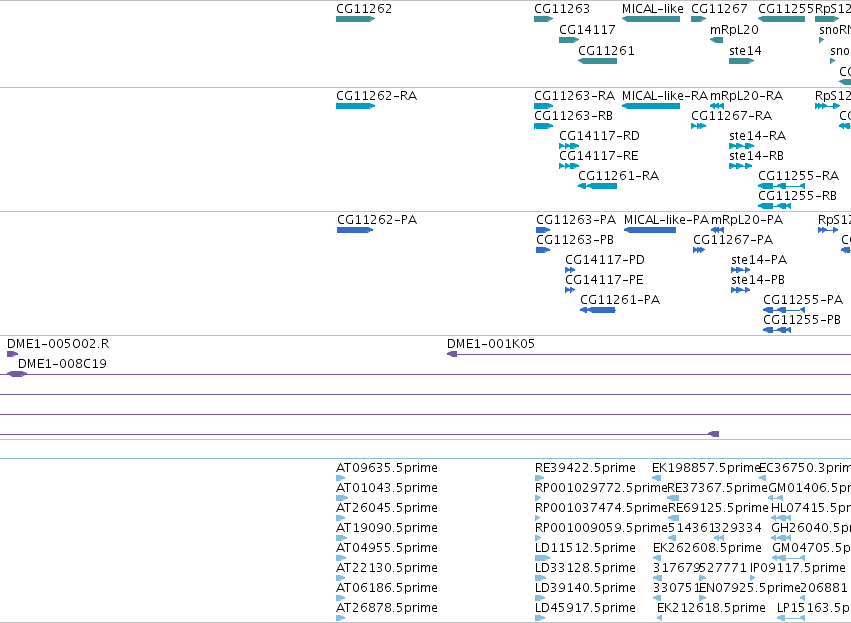The image size is (851, 623).
Task: Select the CG11262 gene label
Action: pyautogui.click(x=364, y=9)
